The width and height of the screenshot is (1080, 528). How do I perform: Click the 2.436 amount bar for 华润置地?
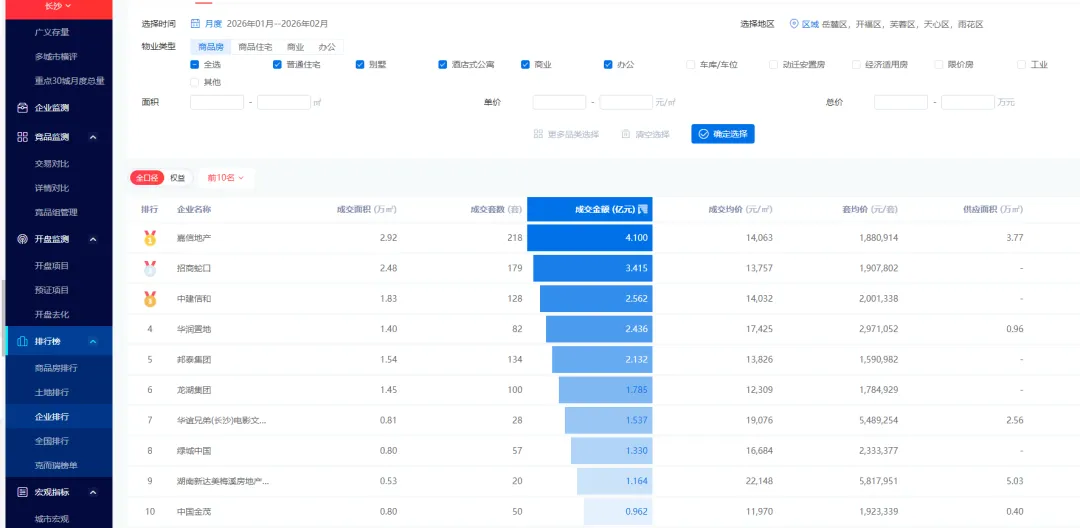tap(599, 329)
